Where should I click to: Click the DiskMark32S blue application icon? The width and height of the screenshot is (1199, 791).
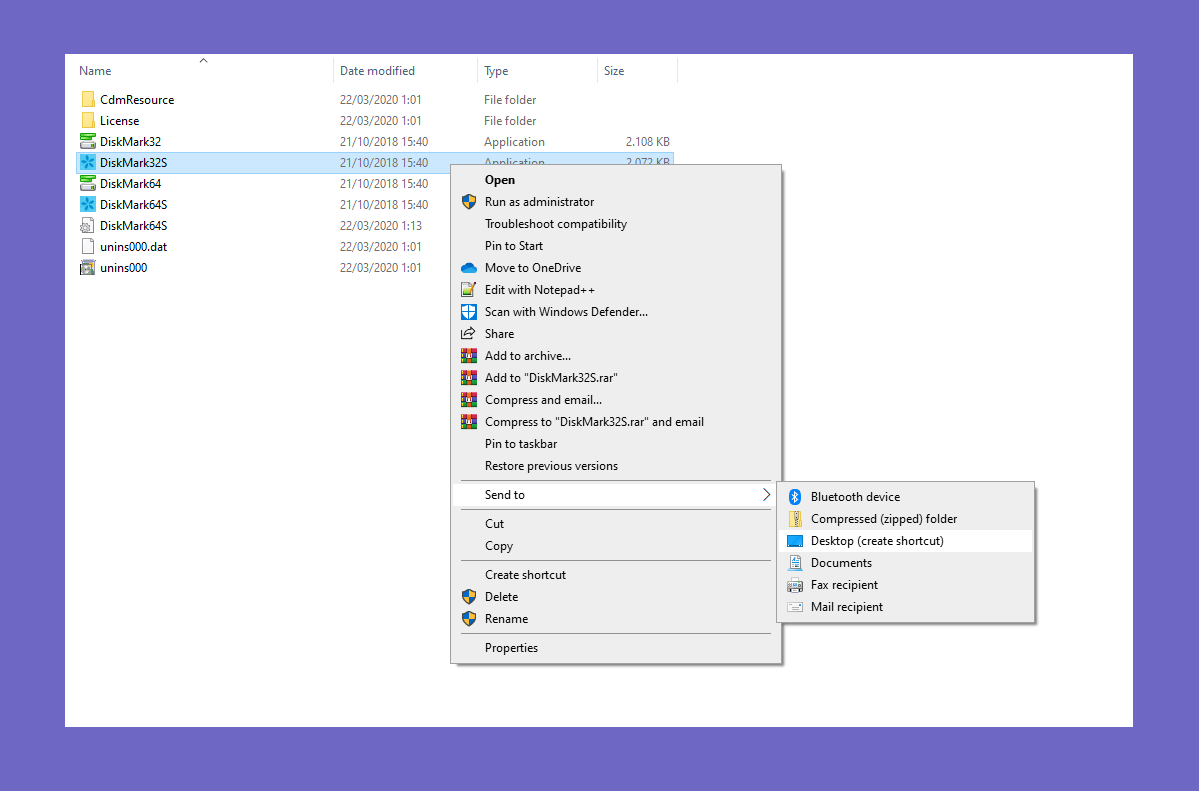88,162
